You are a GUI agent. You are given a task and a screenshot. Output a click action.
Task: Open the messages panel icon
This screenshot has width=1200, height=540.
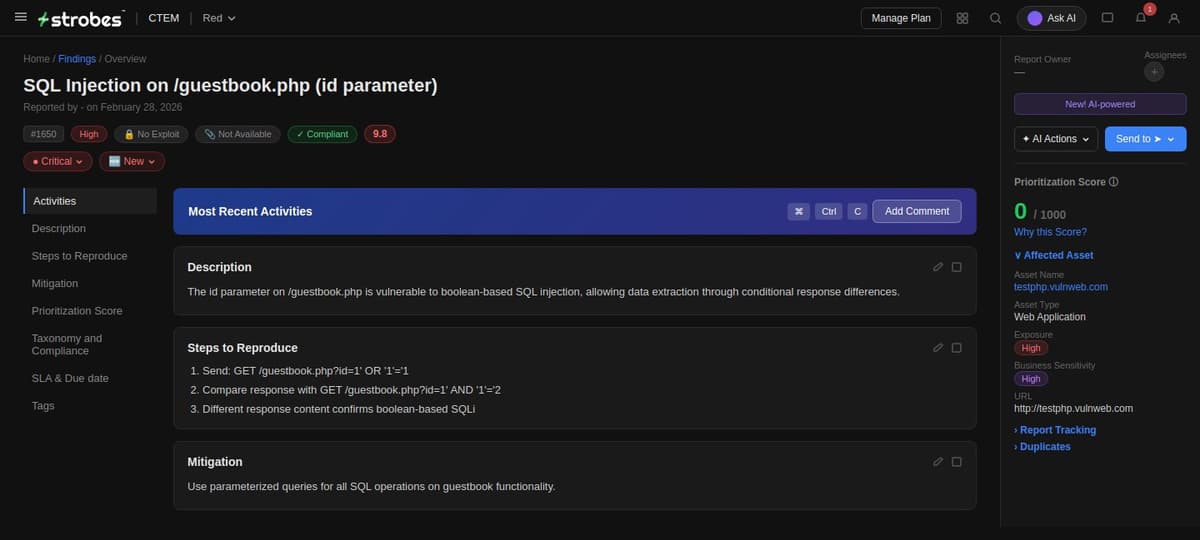[1107, 18]
